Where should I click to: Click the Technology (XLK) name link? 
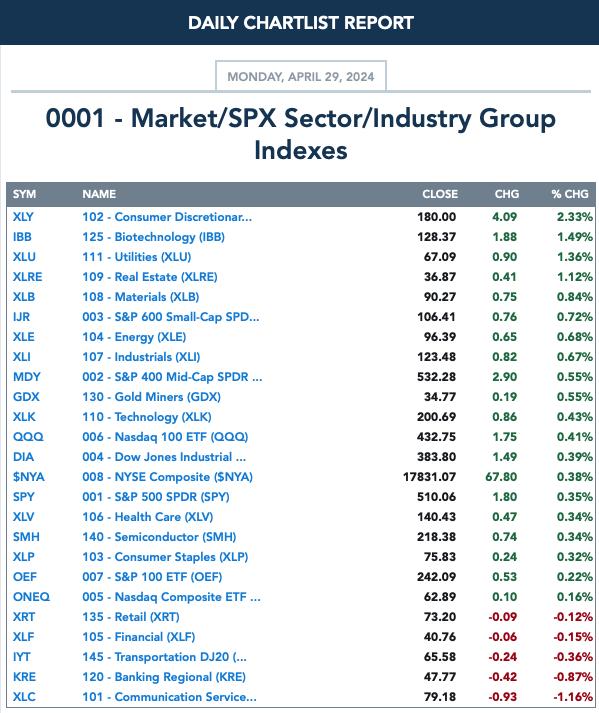pos(147,417)
